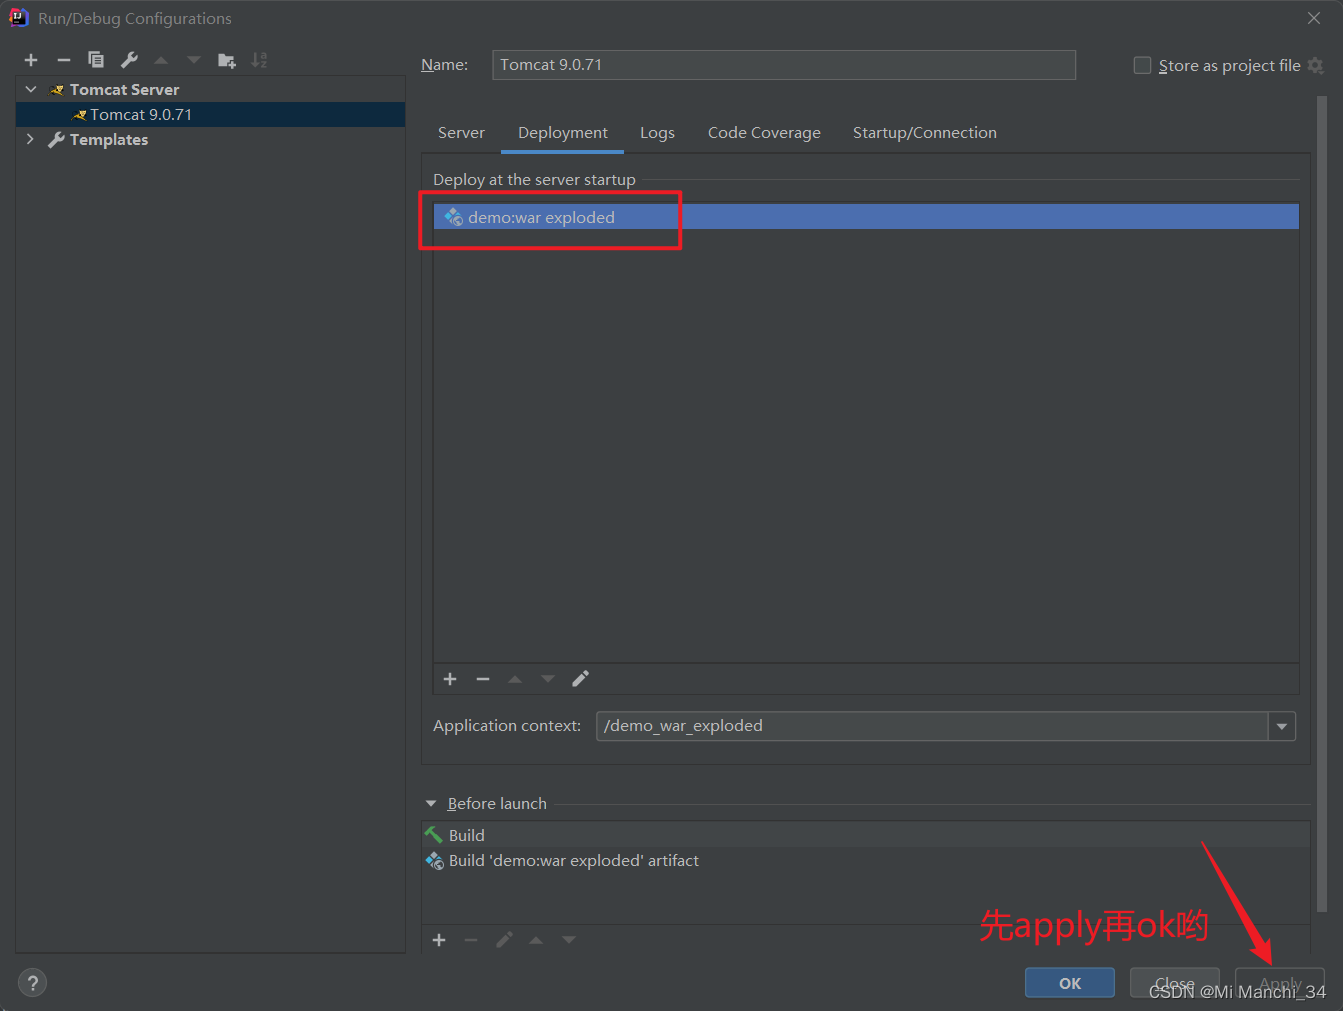Sort configurations alphabetically
1343x1011 pixels.
pos(259,60)
